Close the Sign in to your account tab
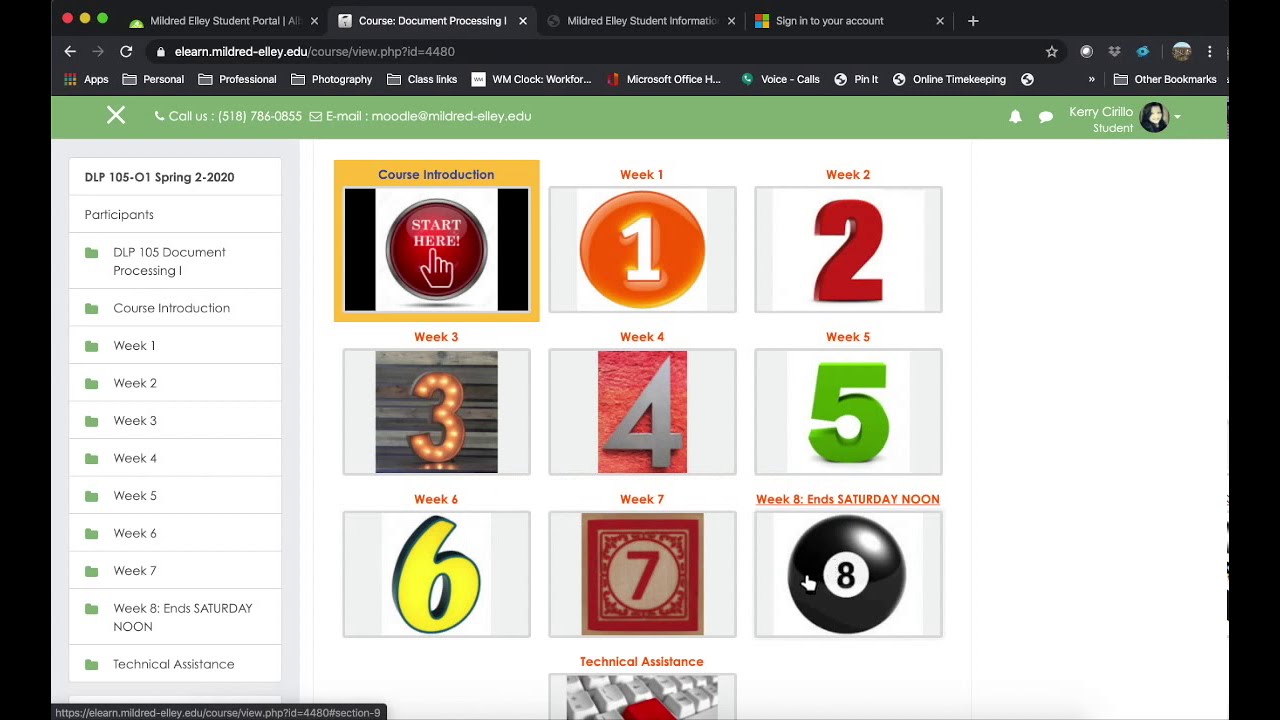Screen dimensions: 1280x720 coord(939,20)
